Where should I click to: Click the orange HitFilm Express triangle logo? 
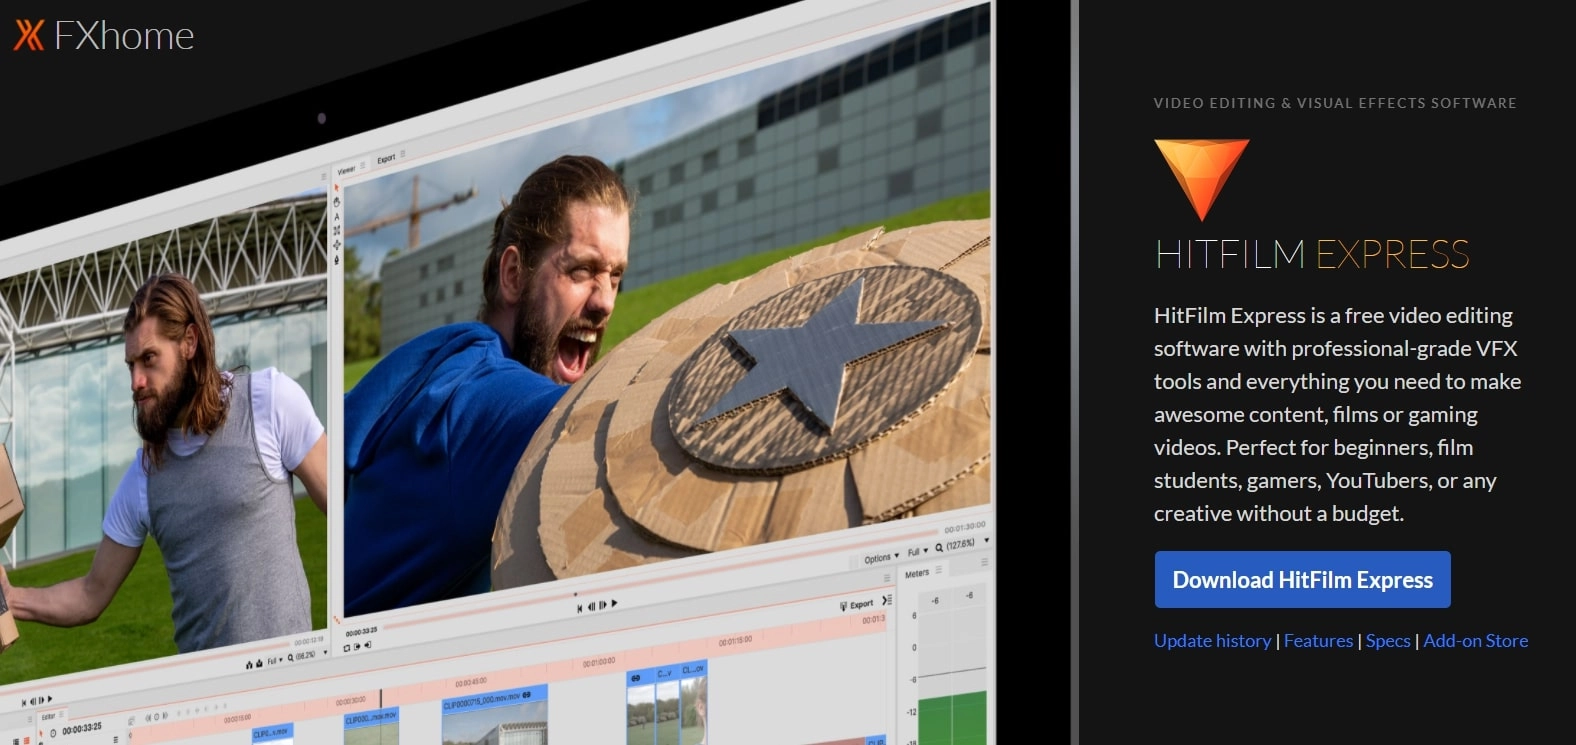point(1201,180)
